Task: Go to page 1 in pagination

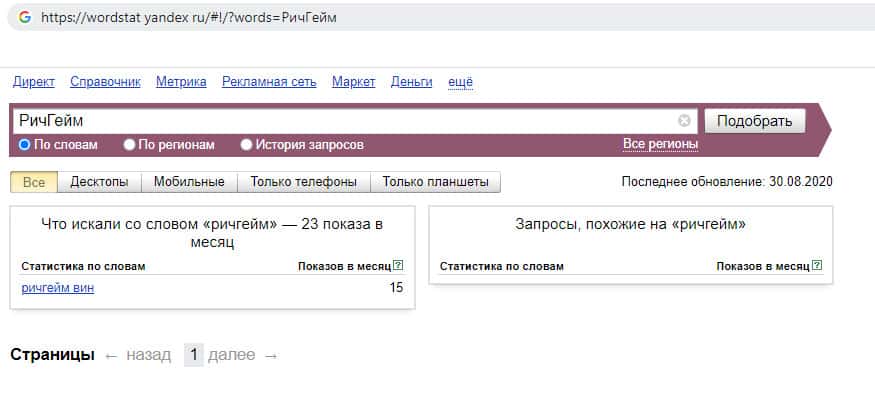Action: (x=194, y=355)
